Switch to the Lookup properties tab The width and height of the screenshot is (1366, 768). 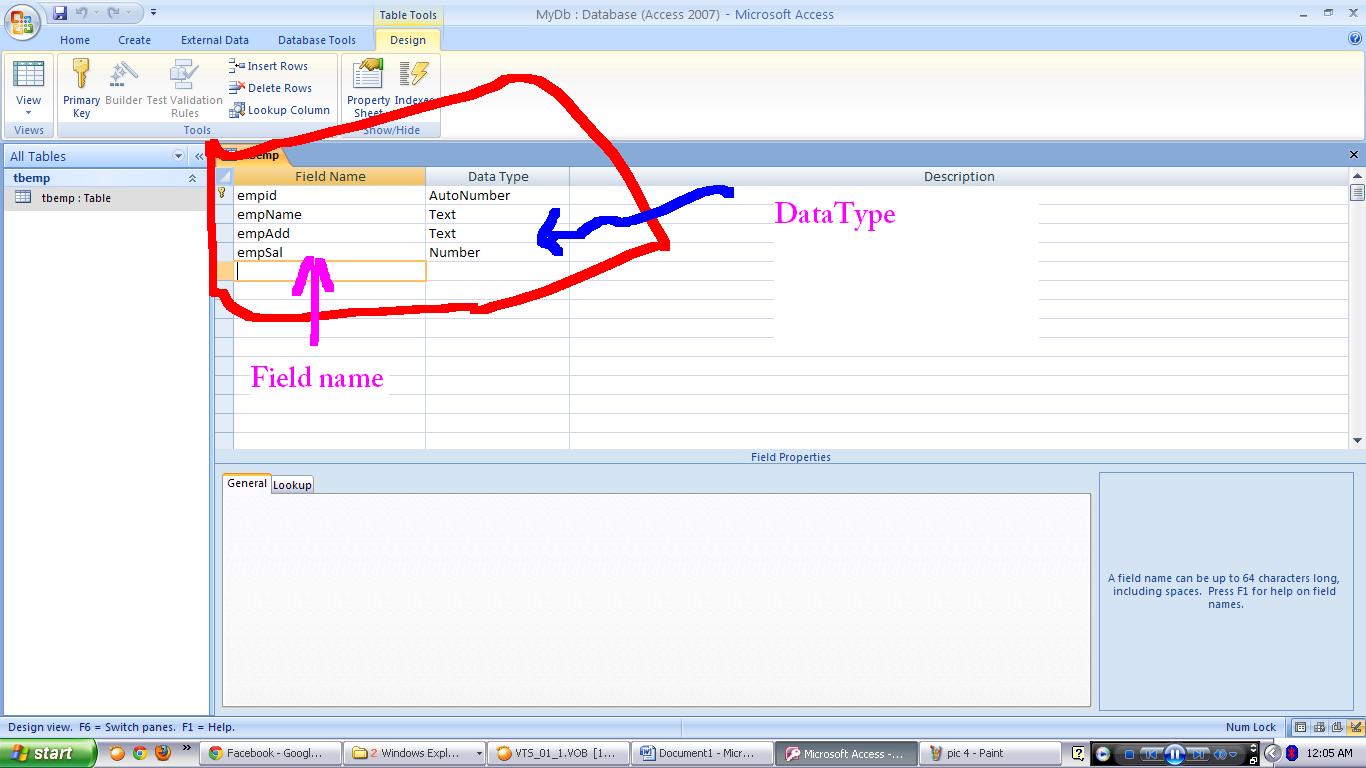coord(291,484)
